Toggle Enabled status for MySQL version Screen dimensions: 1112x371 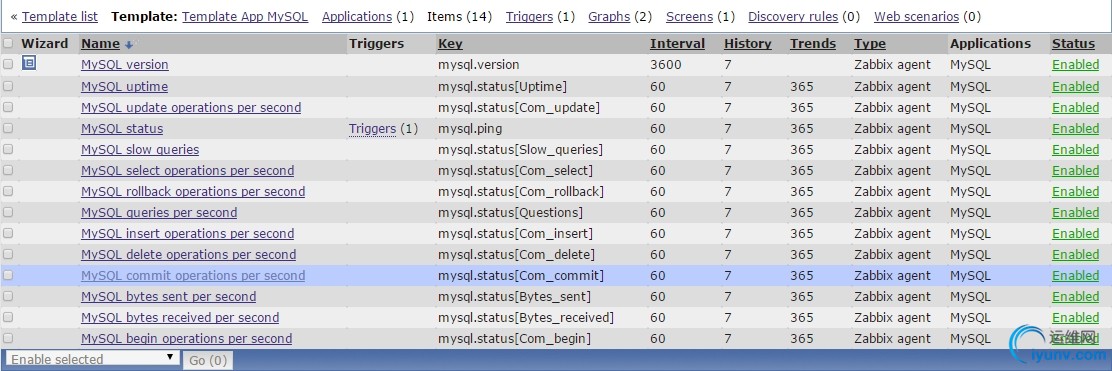[1075, 65]
